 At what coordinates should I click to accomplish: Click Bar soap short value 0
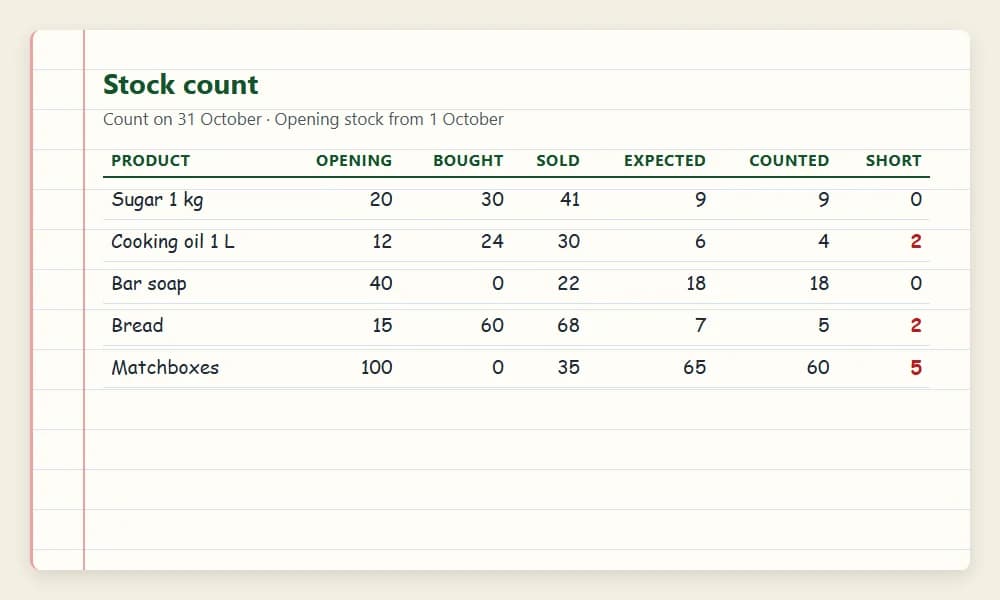pos(916,284)
